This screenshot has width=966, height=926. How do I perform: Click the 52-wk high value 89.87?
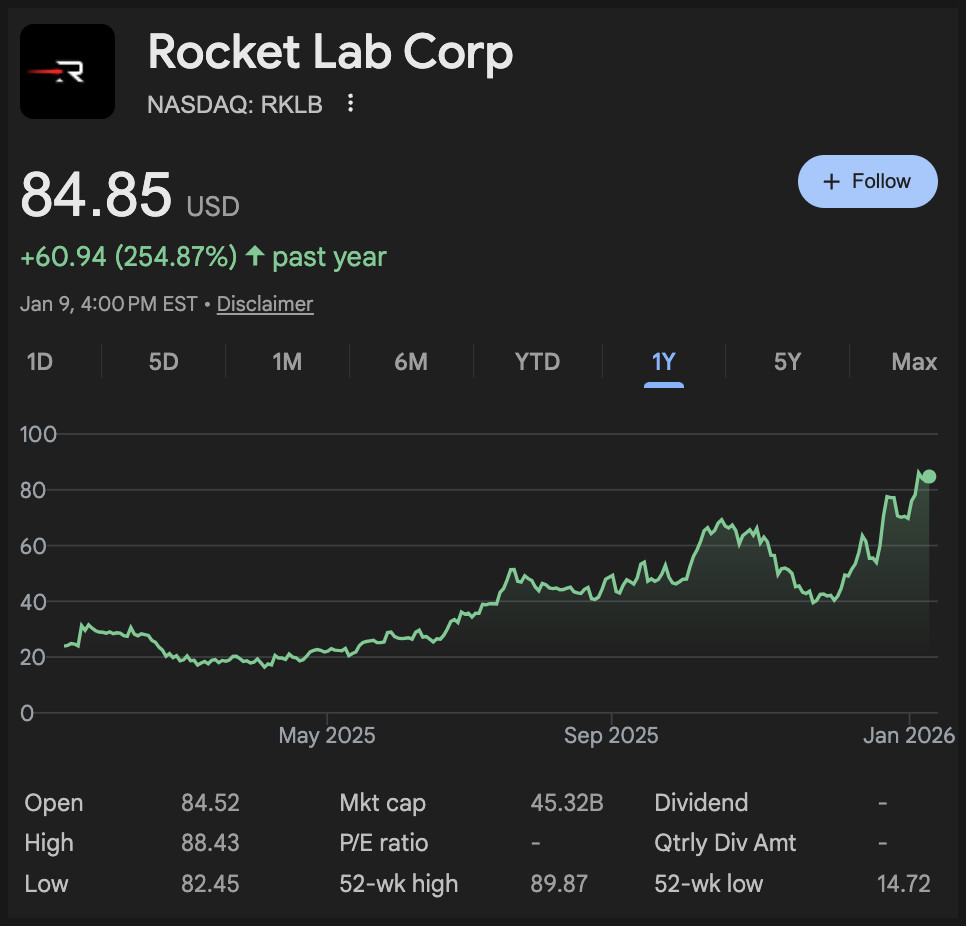click(x=559, y=884)
